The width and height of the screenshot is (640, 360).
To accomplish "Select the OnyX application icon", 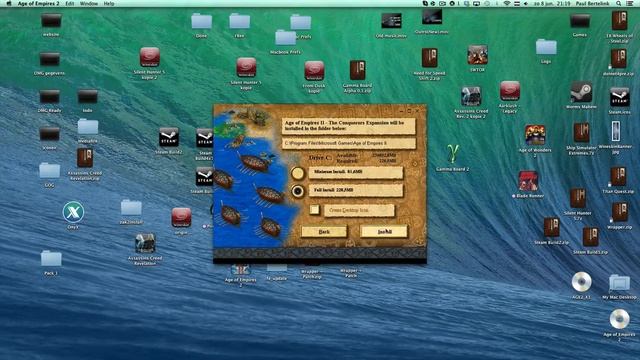I will point(73,212).
